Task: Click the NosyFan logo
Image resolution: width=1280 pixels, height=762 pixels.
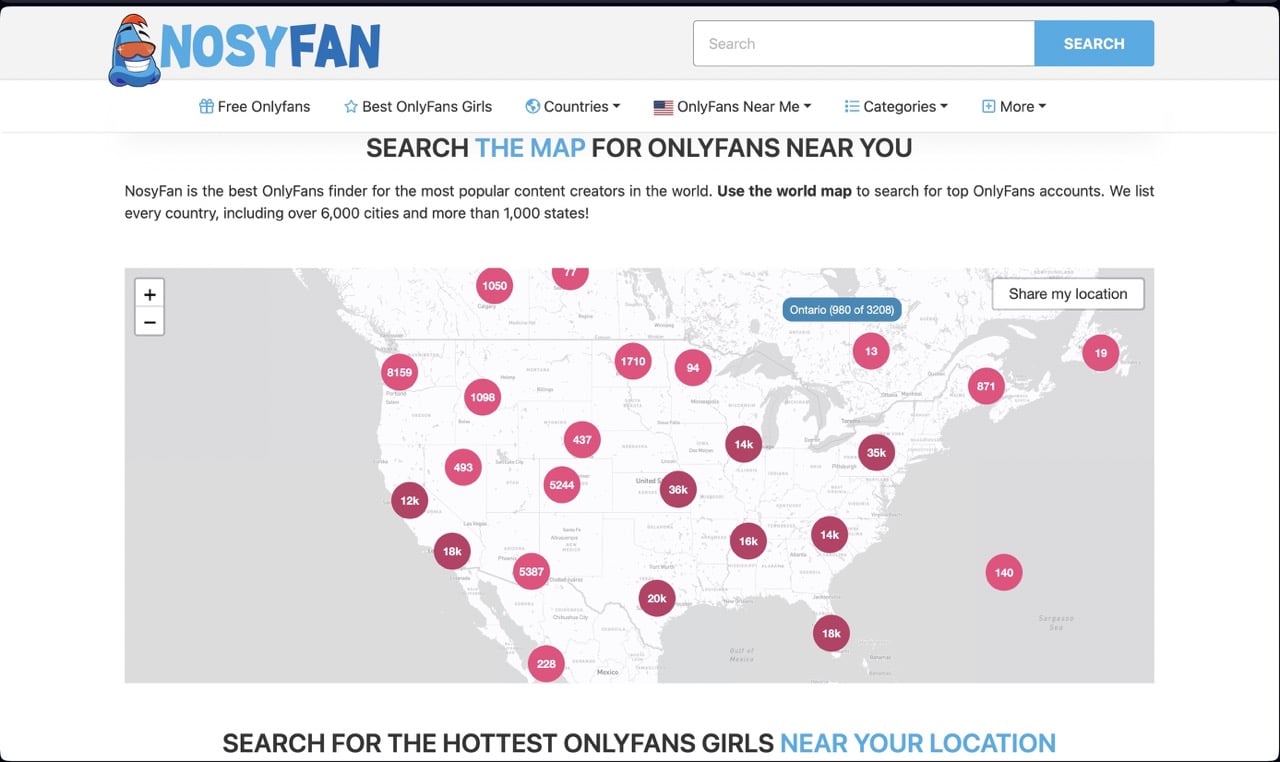Action: 245,49
